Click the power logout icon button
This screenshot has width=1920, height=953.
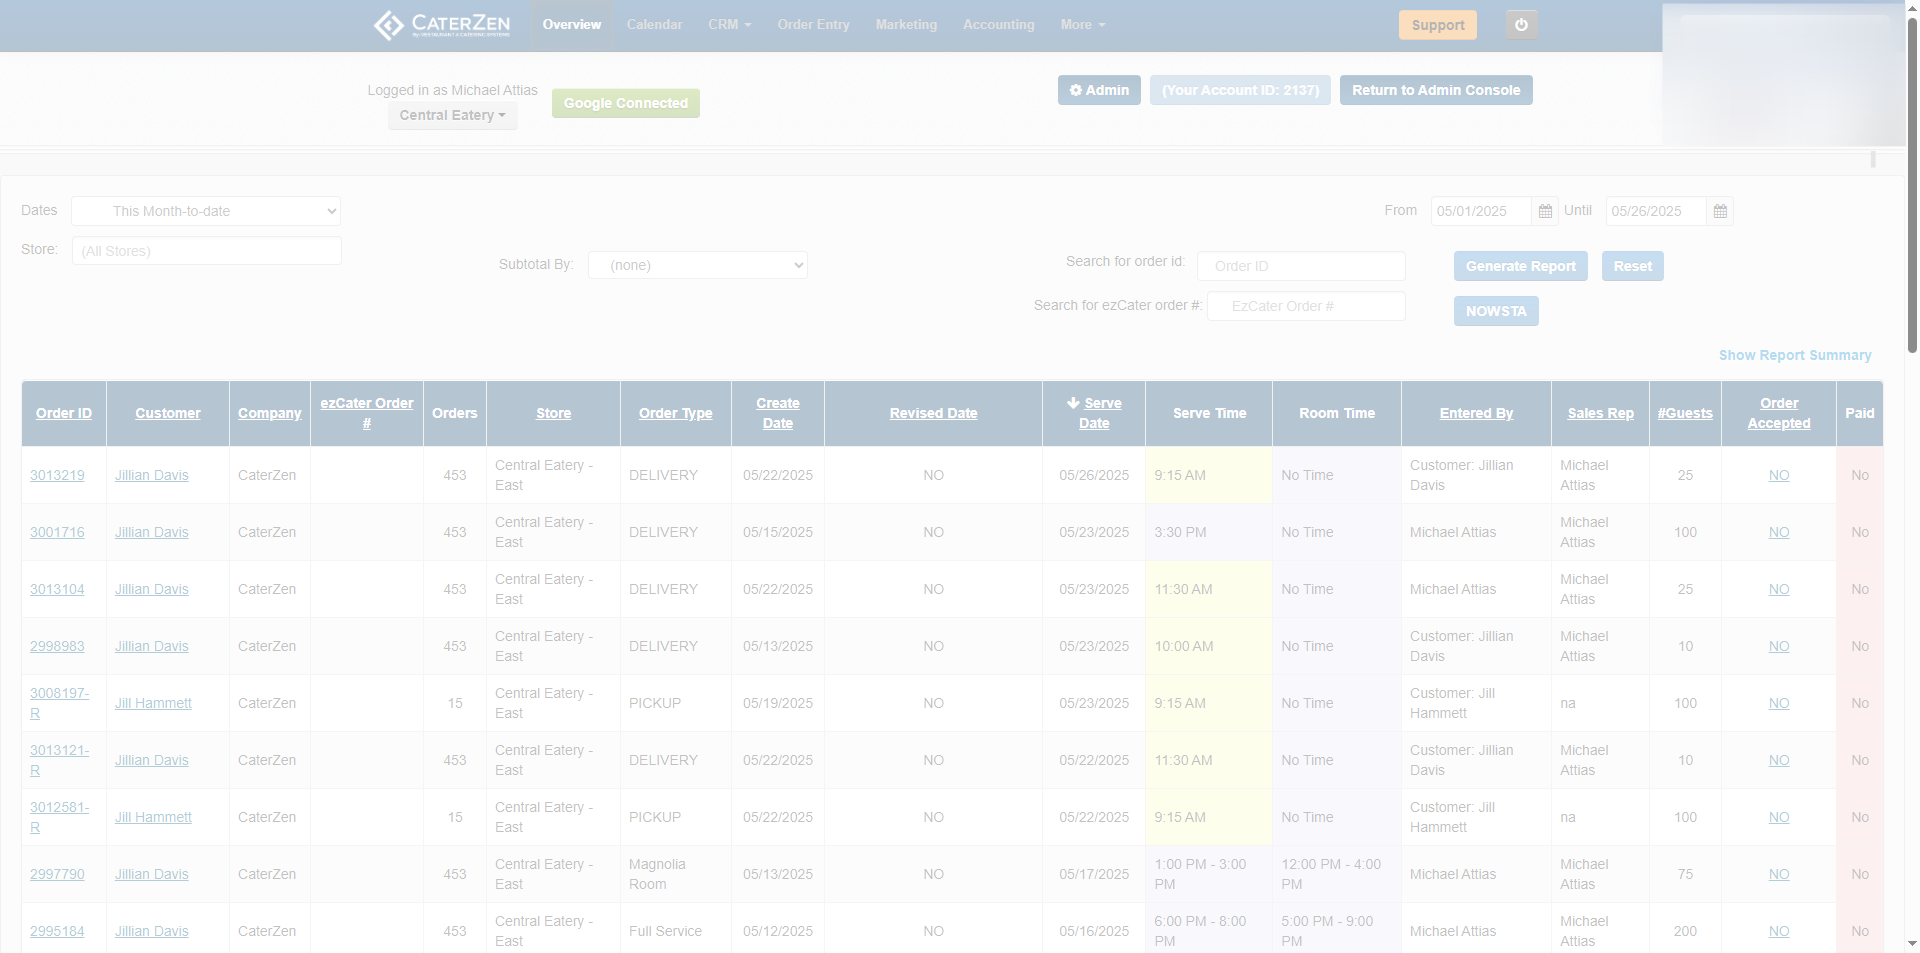click(x=1521, y=25)
